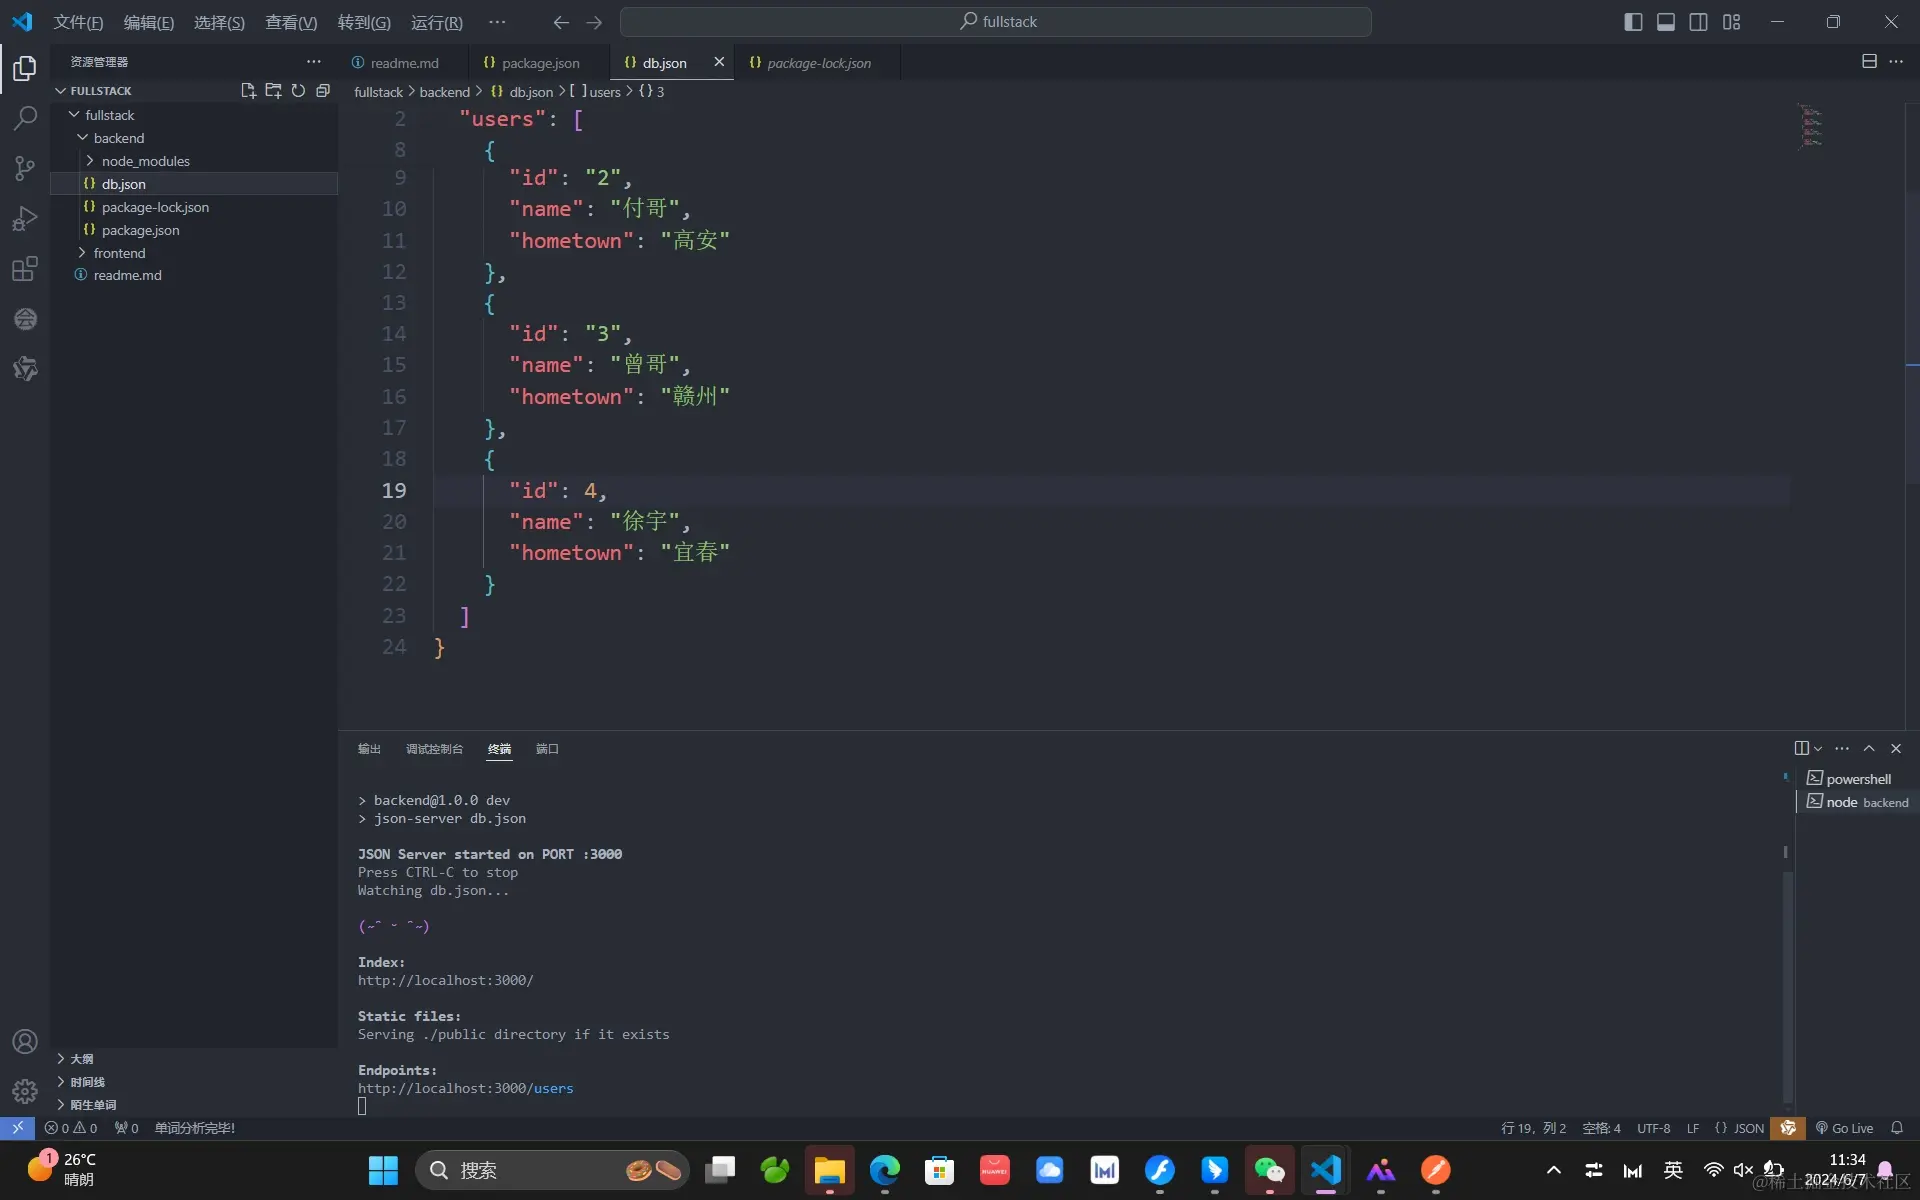Image resolution: width=1920 pixels, height=1200 pixels.
Task: Switch to 调试控制台 debug console tab
Action: (434, 749)
